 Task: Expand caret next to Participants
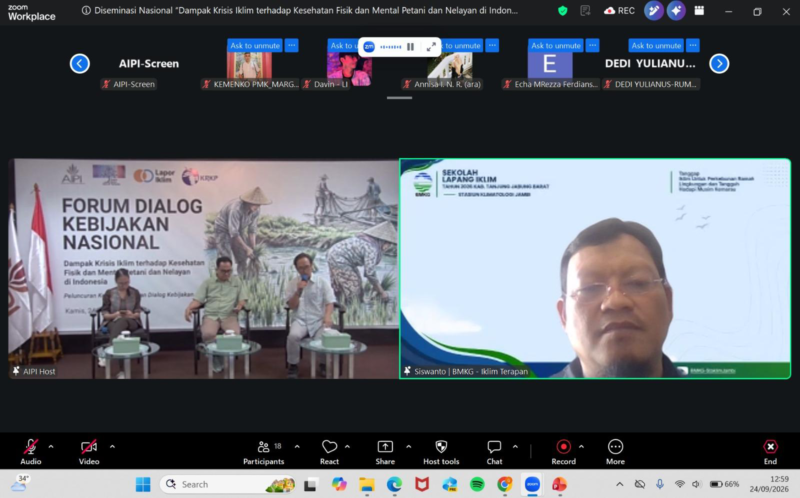297,446
